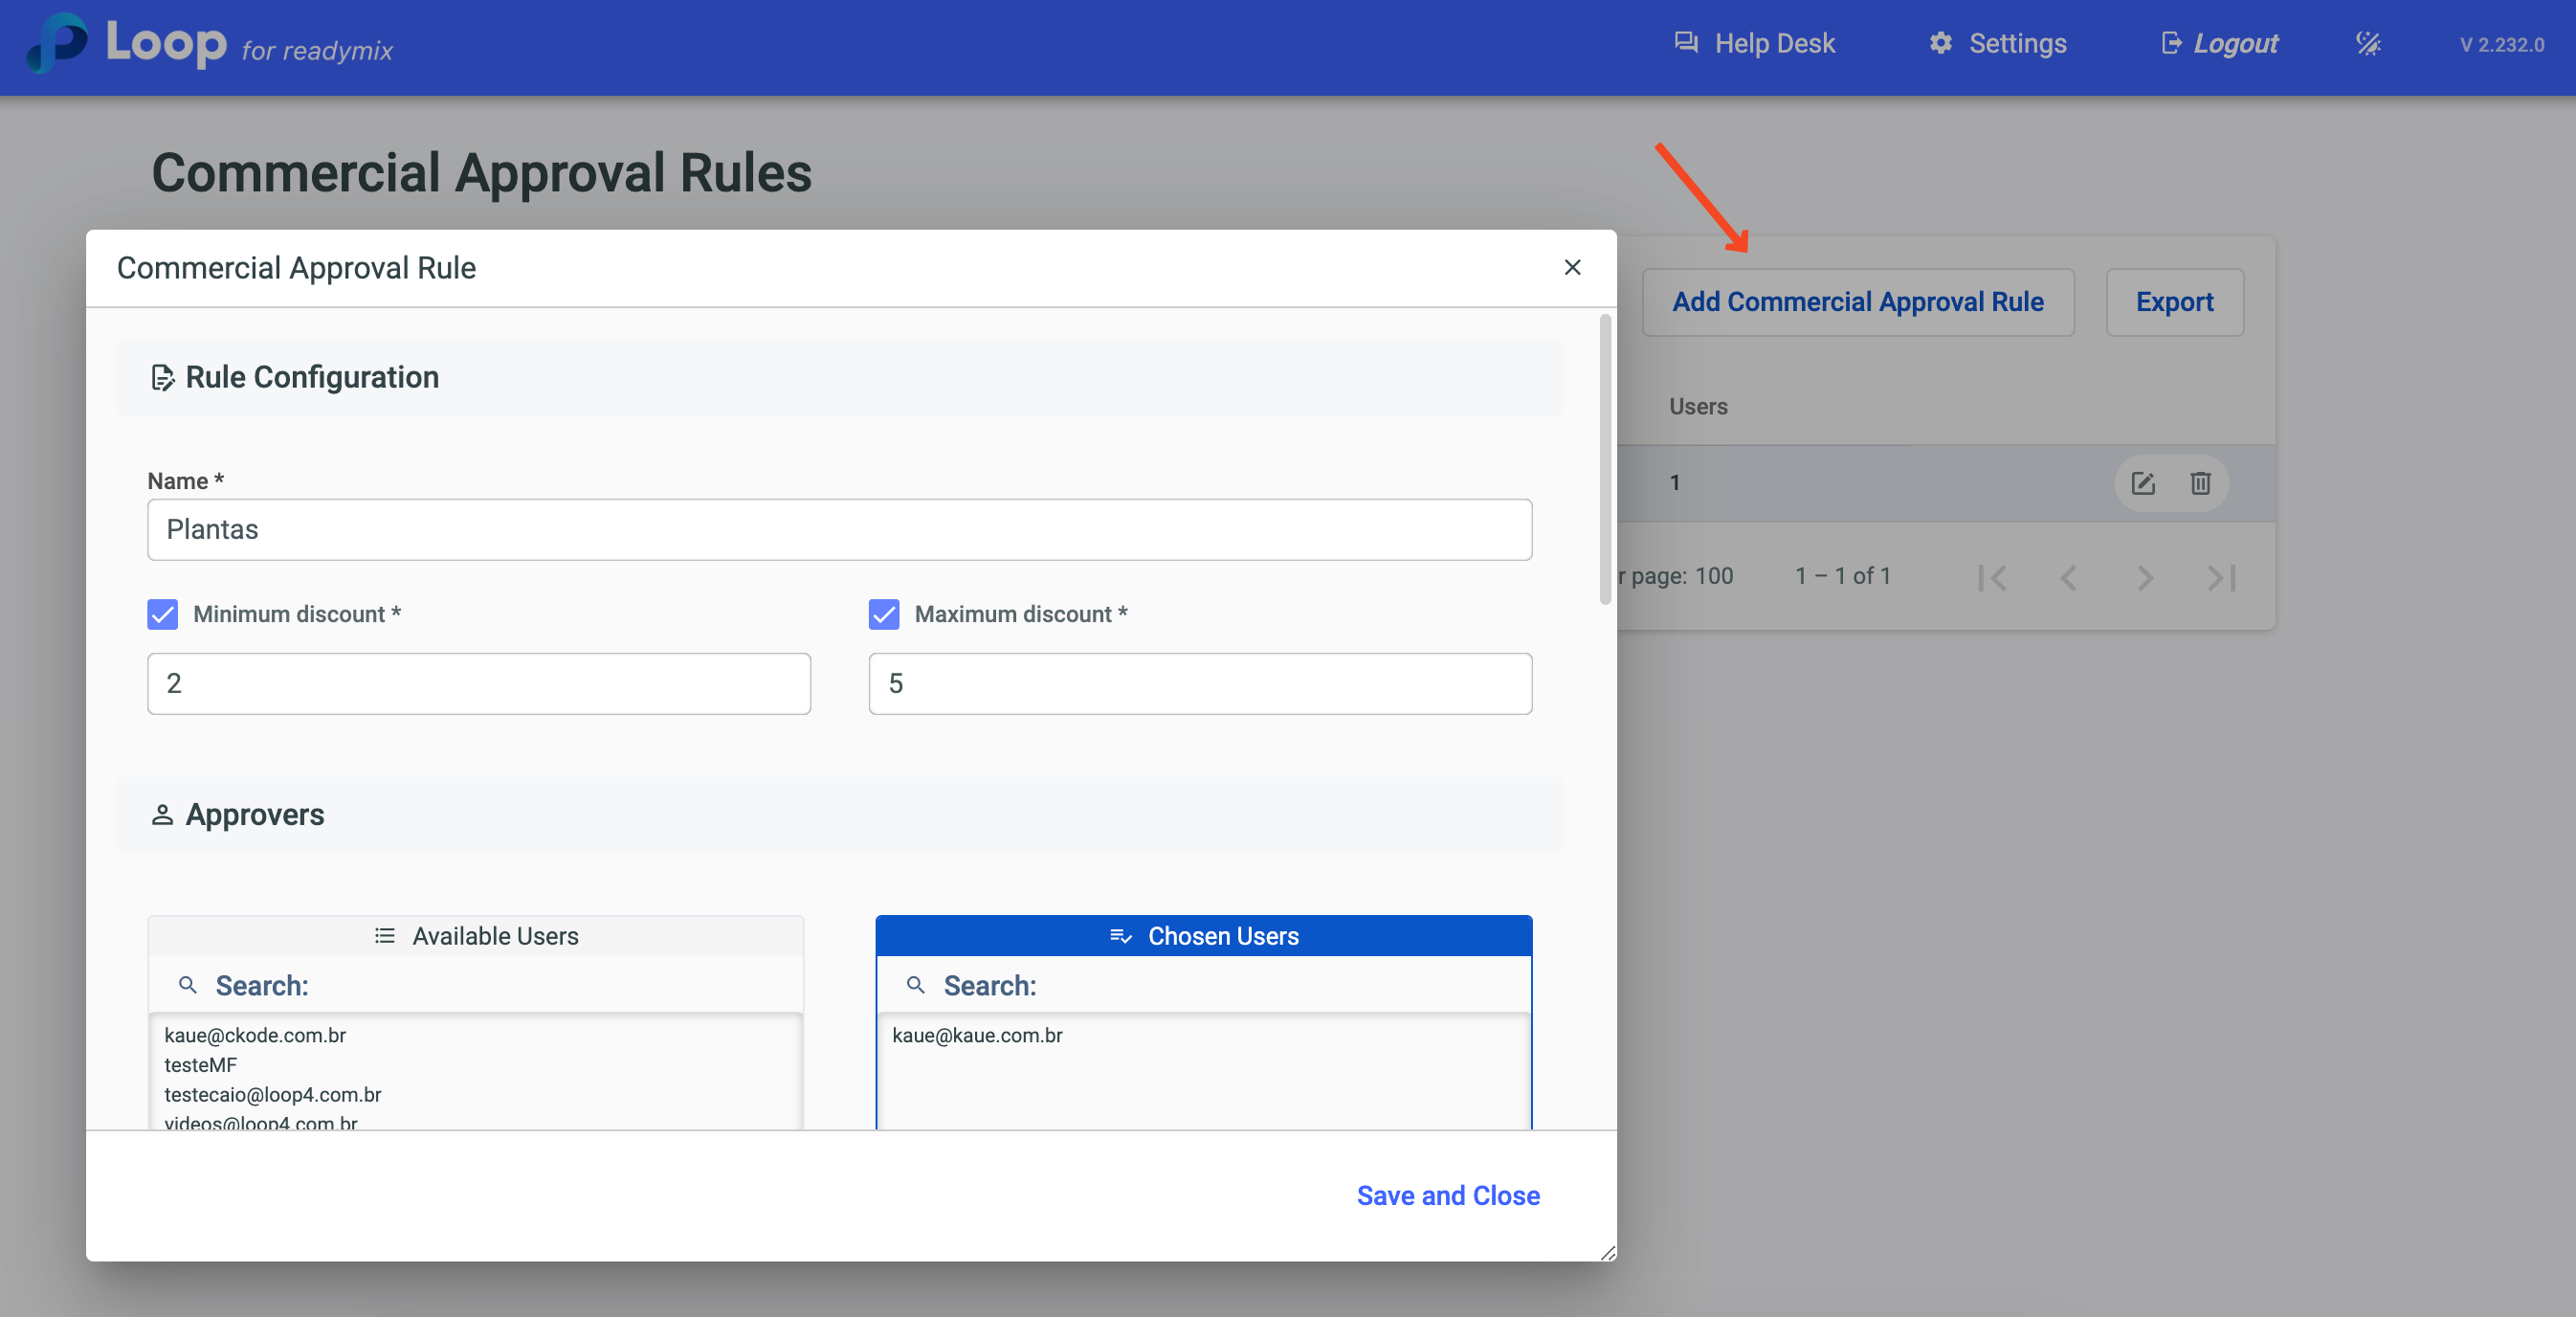Select kaue@ckode.com.br from Available Users
This screenshot has height=1317, width=2576.
click(255, 1035)
